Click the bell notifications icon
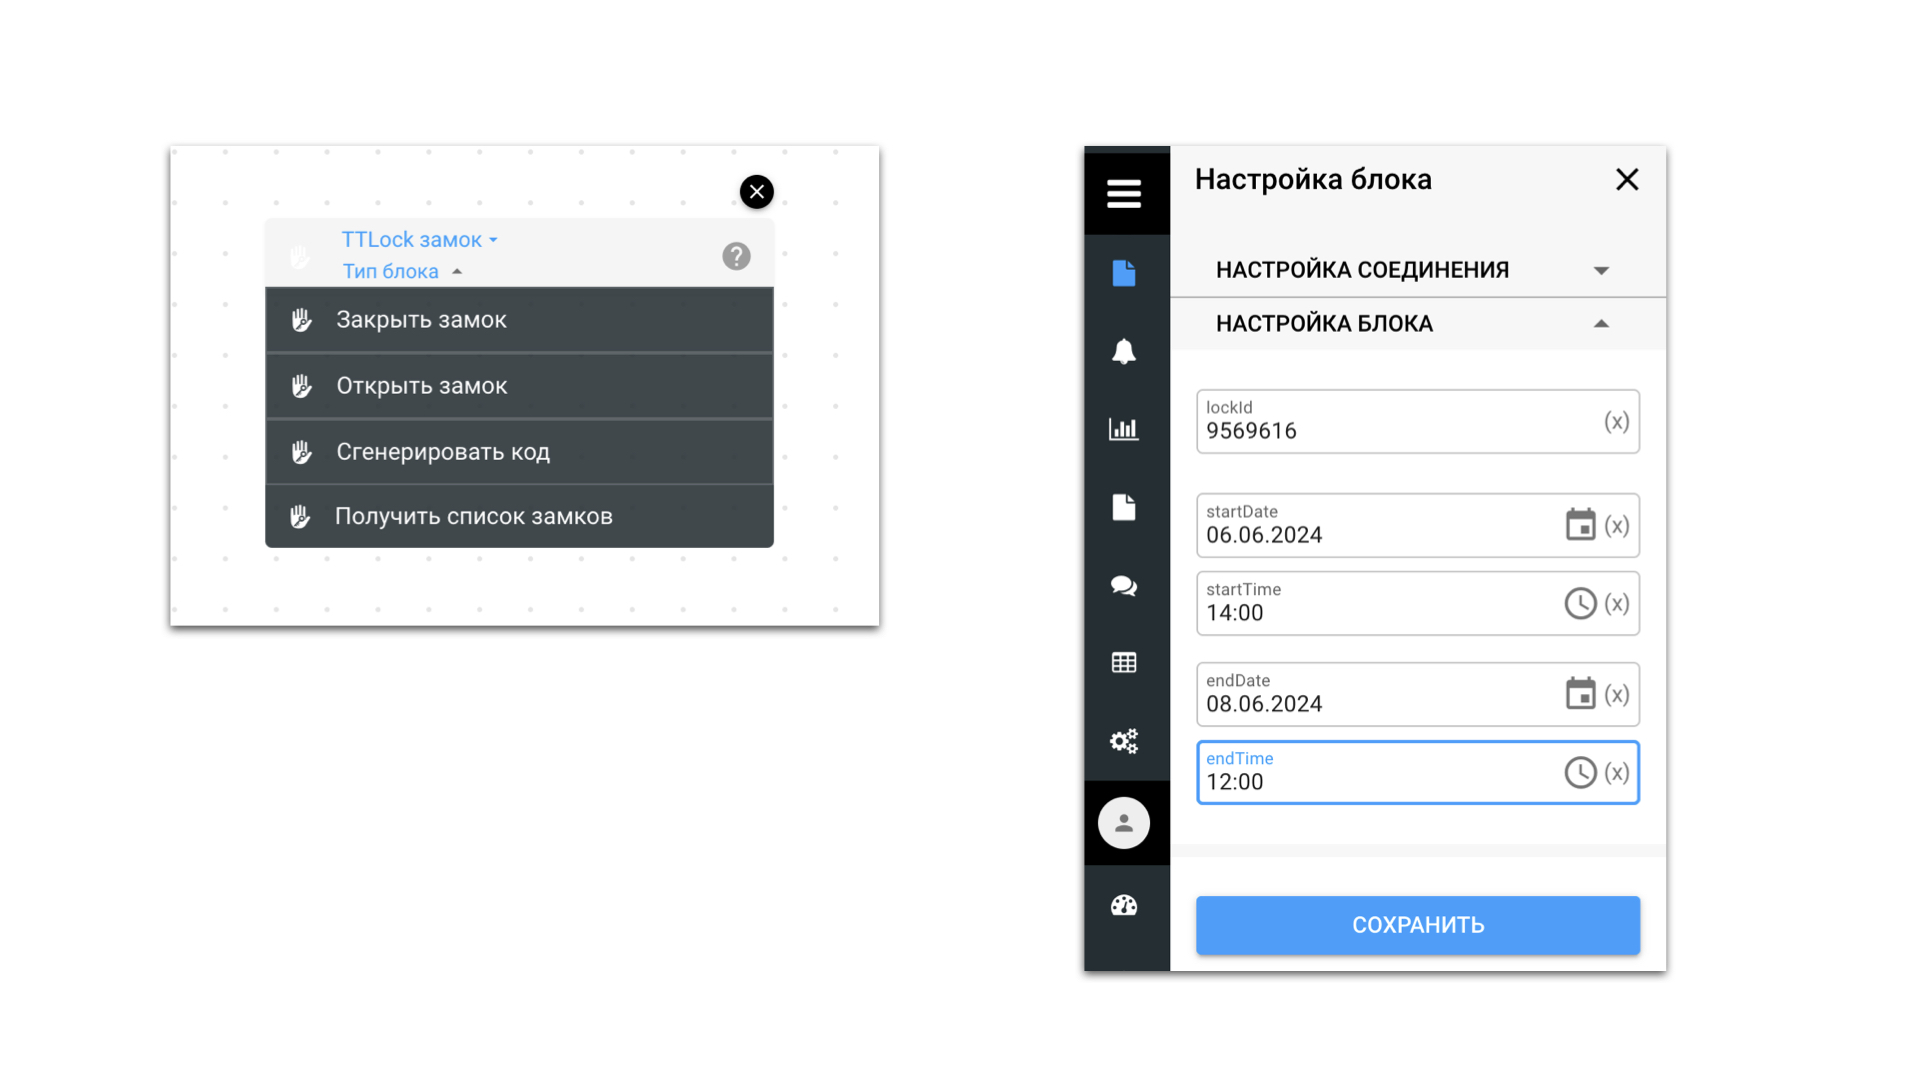 click(x=1124, y=351)
